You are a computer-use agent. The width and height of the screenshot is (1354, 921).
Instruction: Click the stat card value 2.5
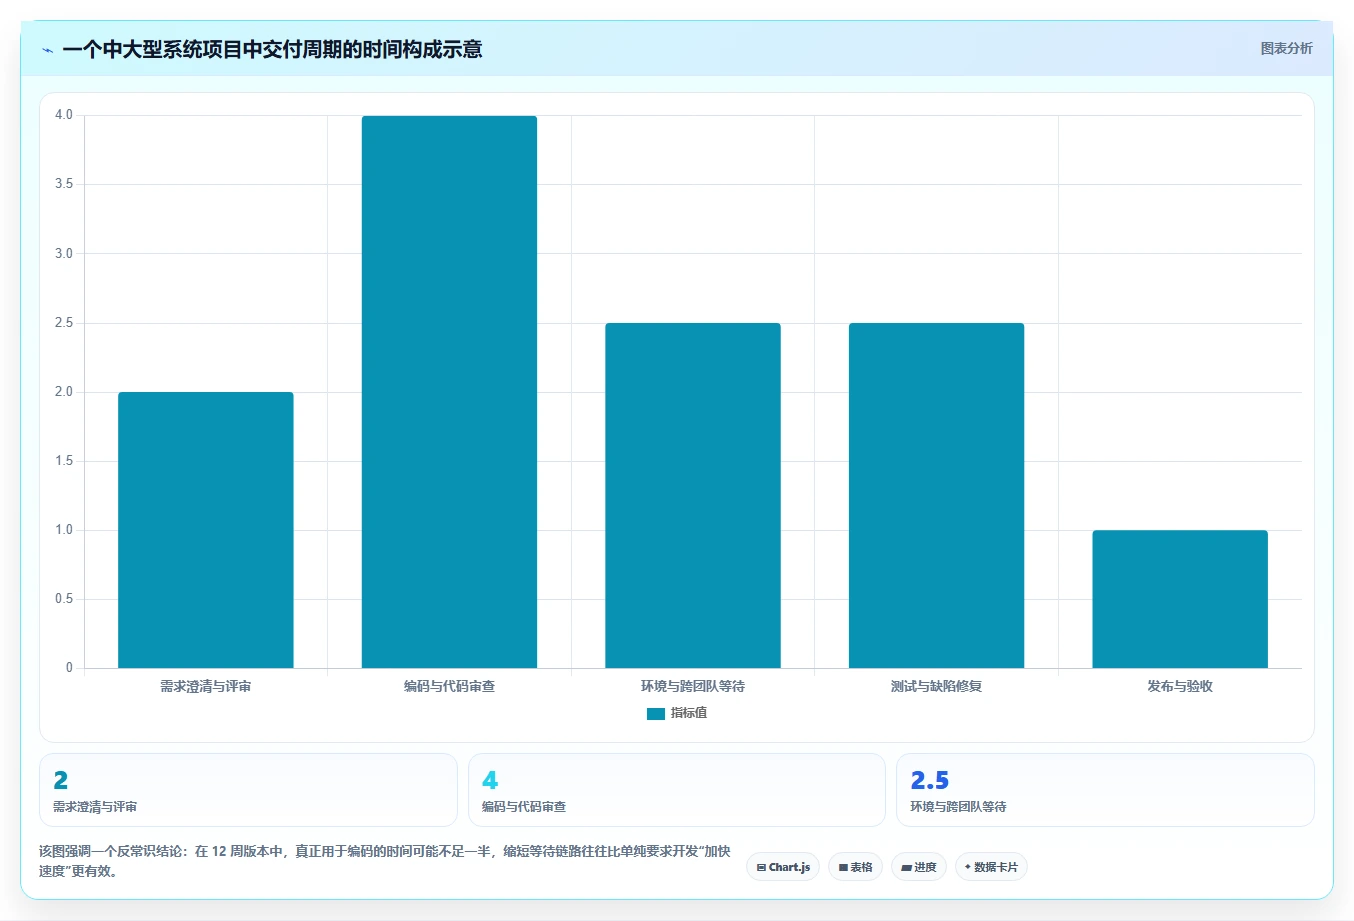point(929,780)
